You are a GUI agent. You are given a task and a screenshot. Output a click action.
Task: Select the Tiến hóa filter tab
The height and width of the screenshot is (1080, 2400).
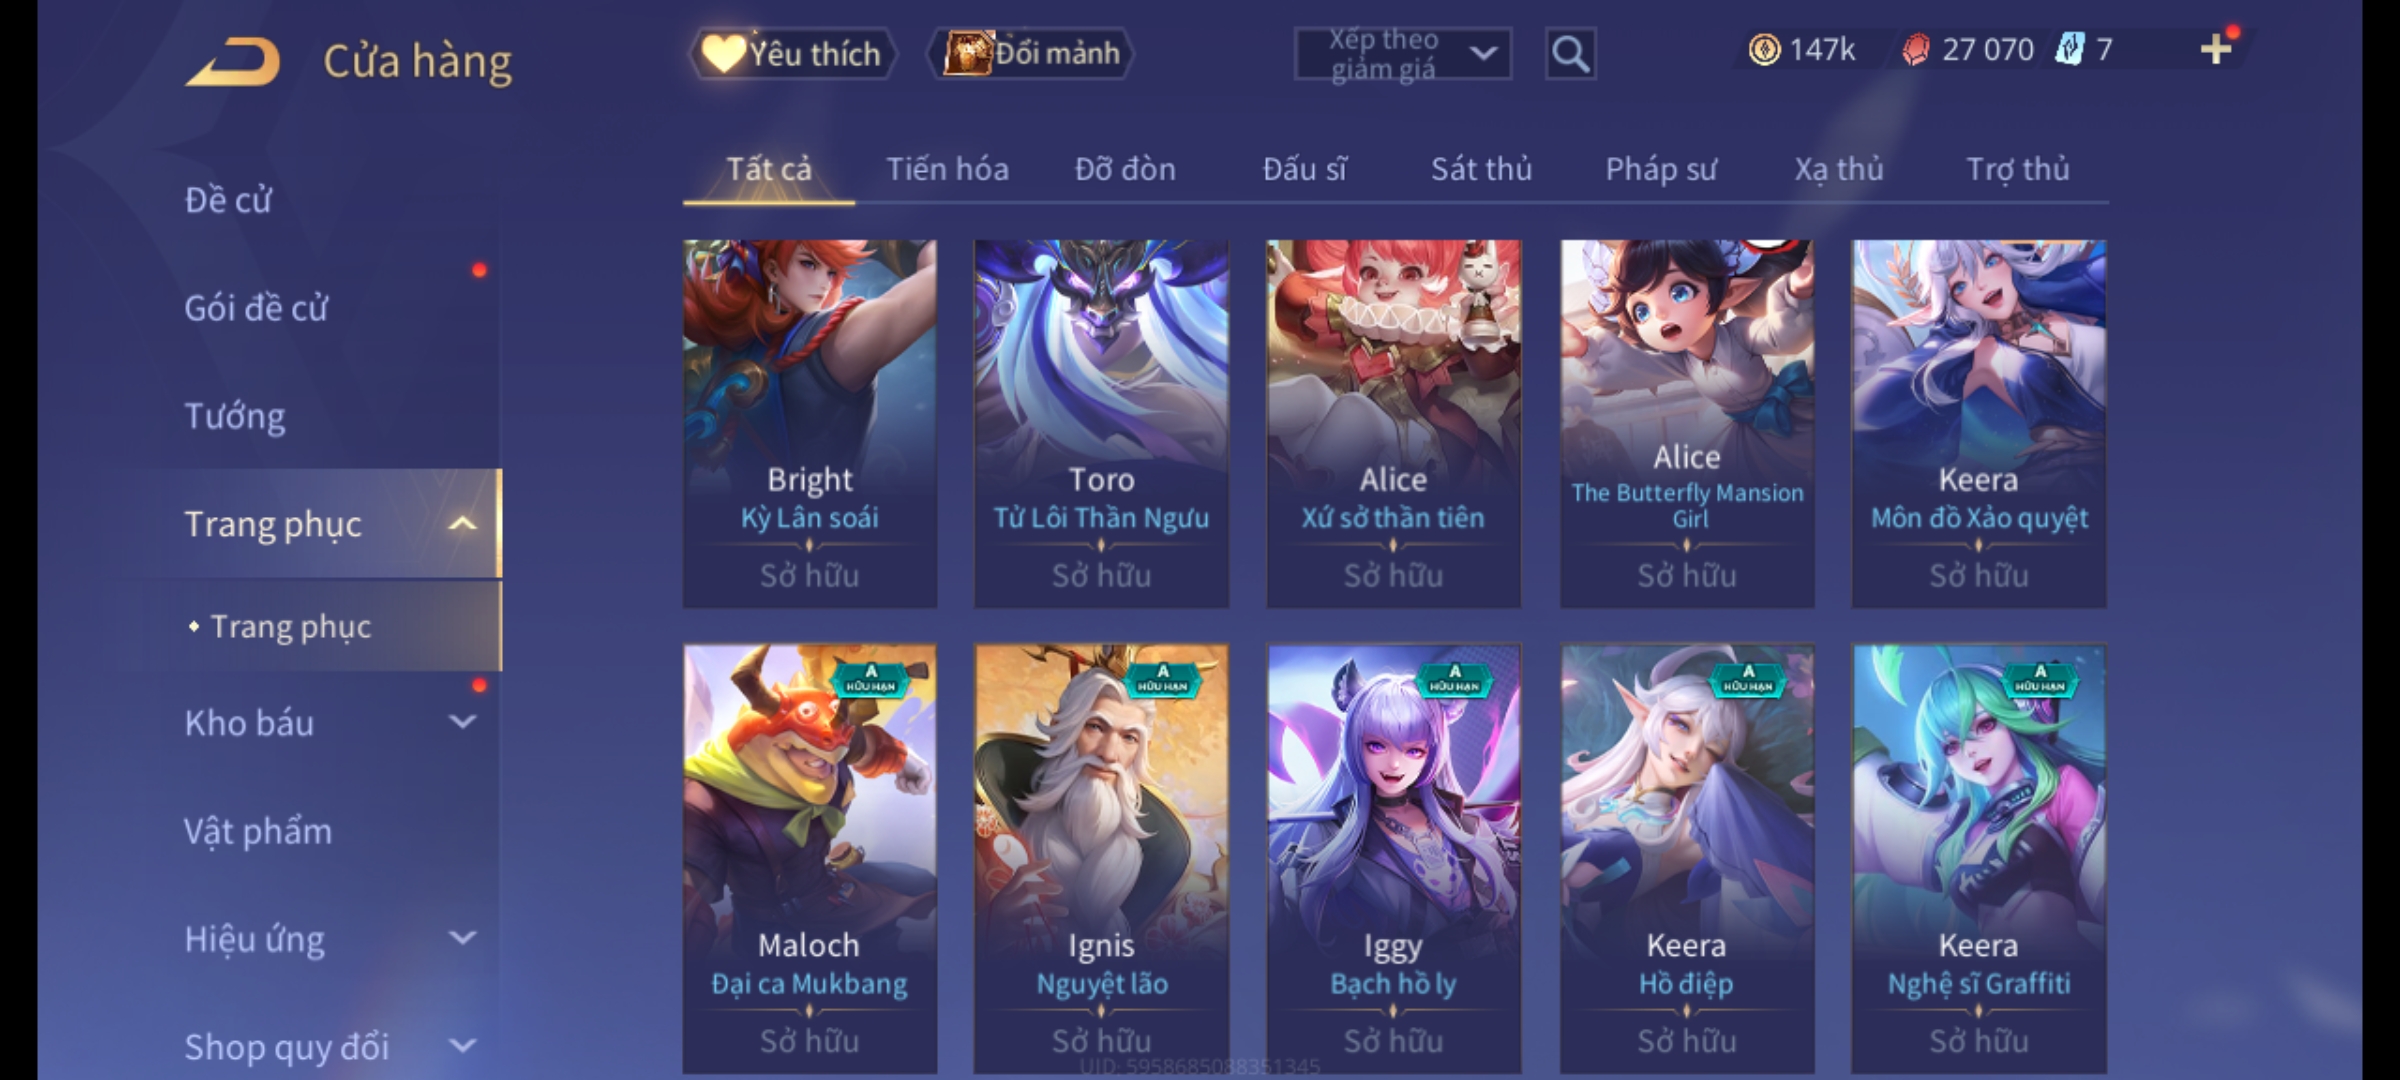pos(947,169)
